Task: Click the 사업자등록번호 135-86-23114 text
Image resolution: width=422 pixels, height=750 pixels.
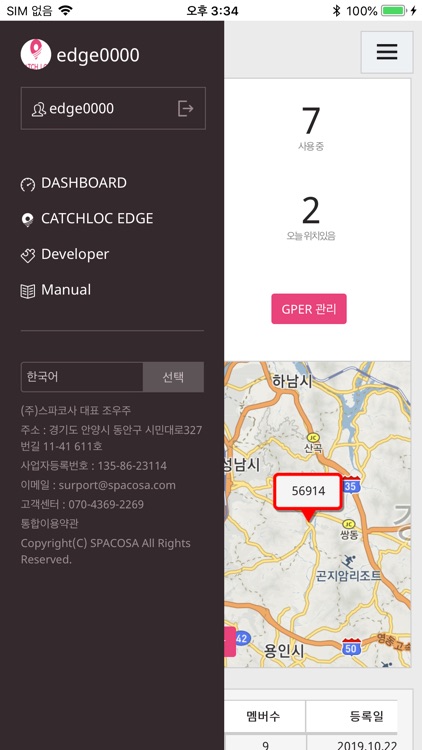Action: [x=94, y=466]
